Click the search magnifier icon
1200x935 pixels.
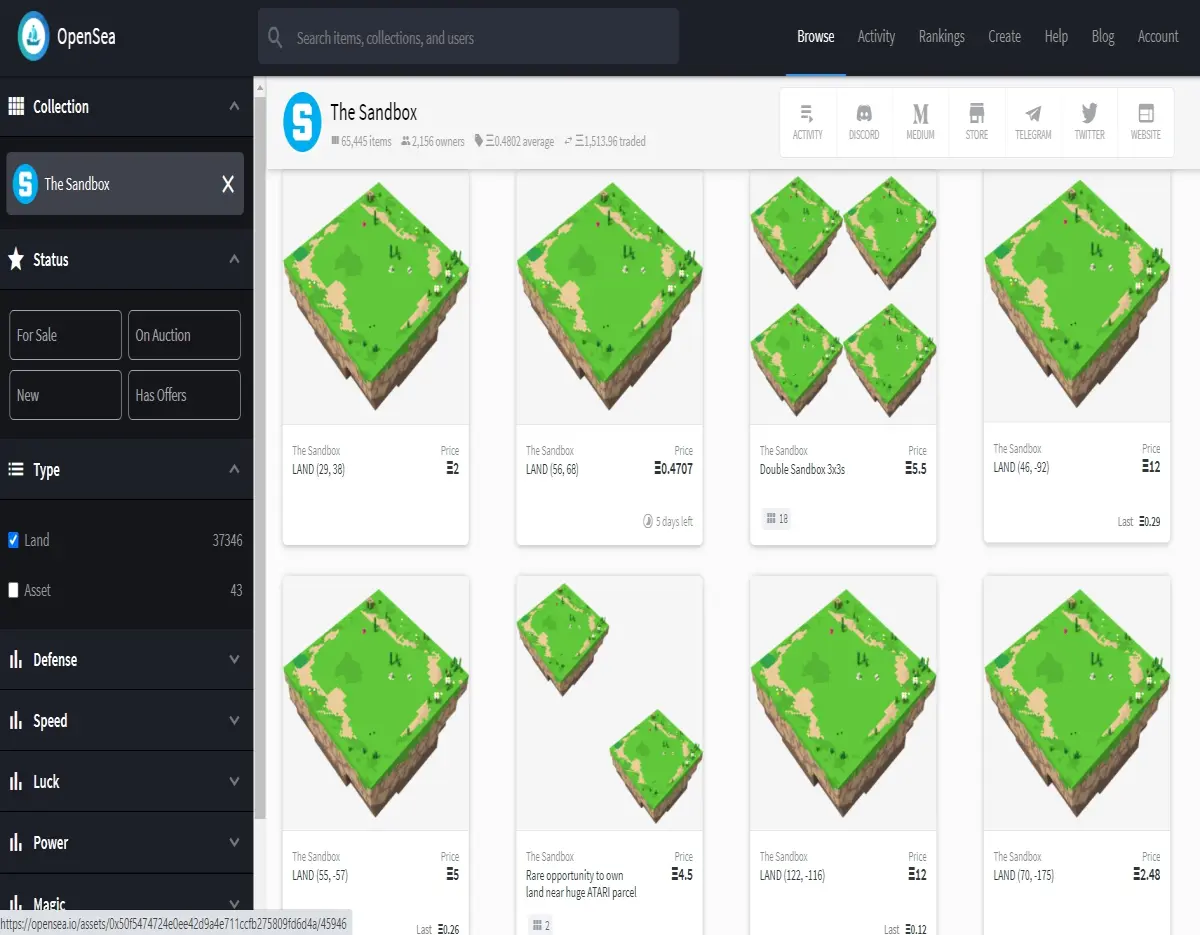click(x=276, y=38)
